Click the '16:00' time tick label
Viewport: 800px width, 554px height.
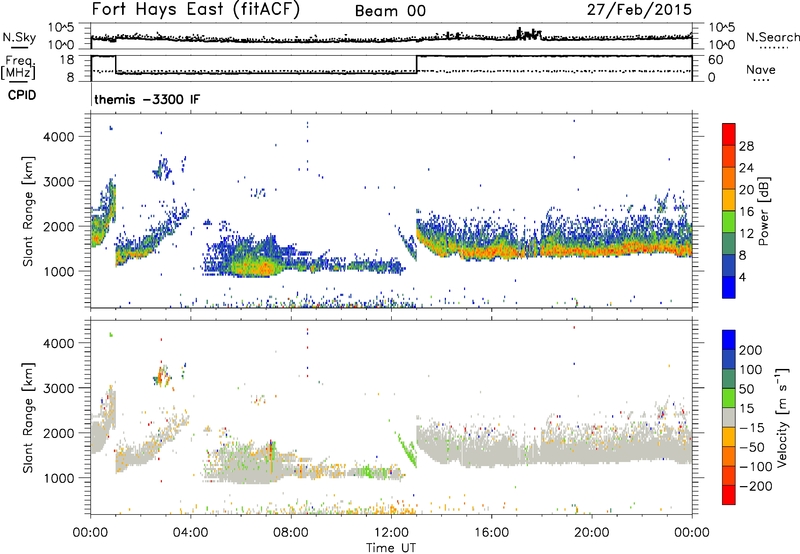(491, 533)
